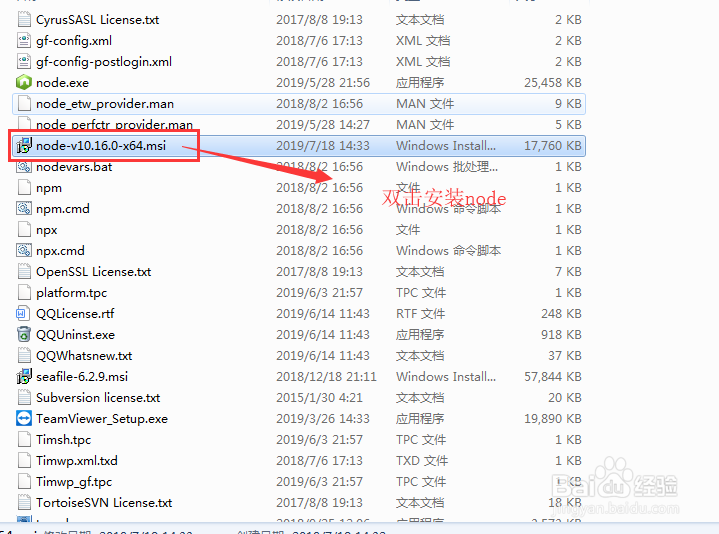Click the size 57,844 KB of seafile msi

(x=553, y=377)
